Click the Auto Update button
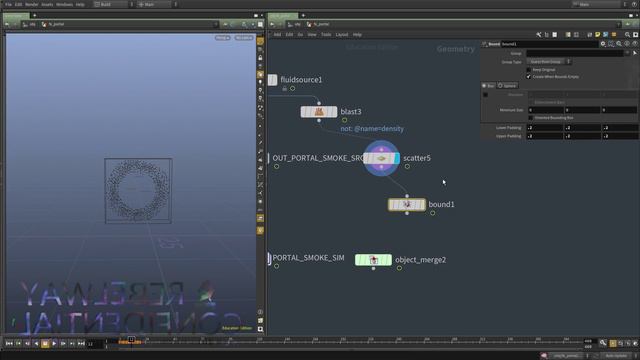The height and width of the screenshot is (360, 640). (616, 356)
